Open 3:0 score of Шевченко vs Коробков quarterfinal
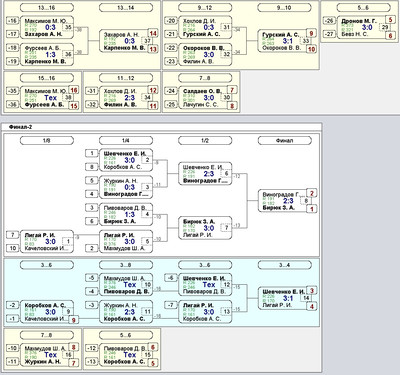 [130, 160]
